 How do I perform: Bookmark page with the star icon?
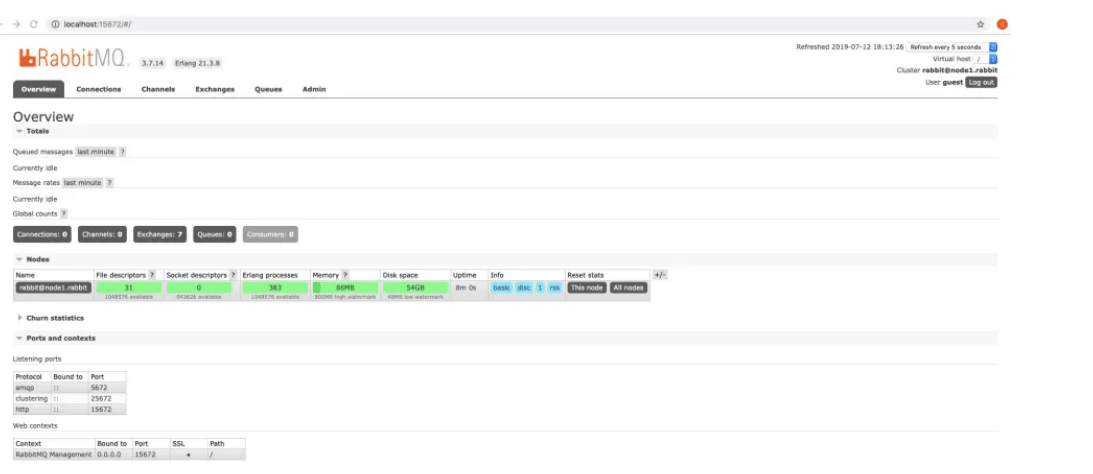click(x=980, y=24)
